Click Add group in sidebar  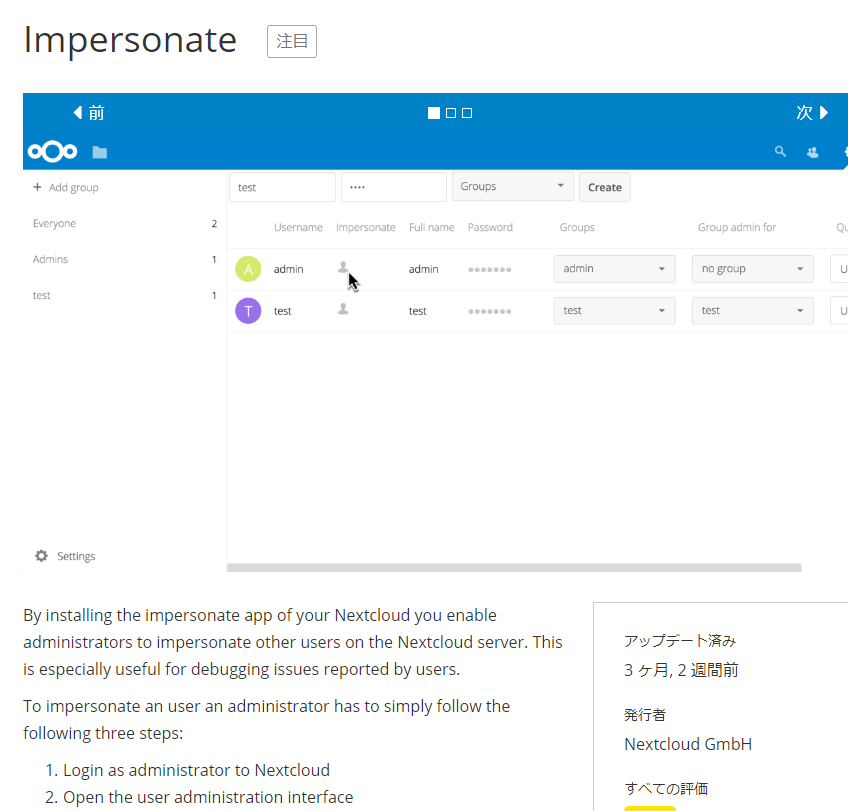pos(74,188)
